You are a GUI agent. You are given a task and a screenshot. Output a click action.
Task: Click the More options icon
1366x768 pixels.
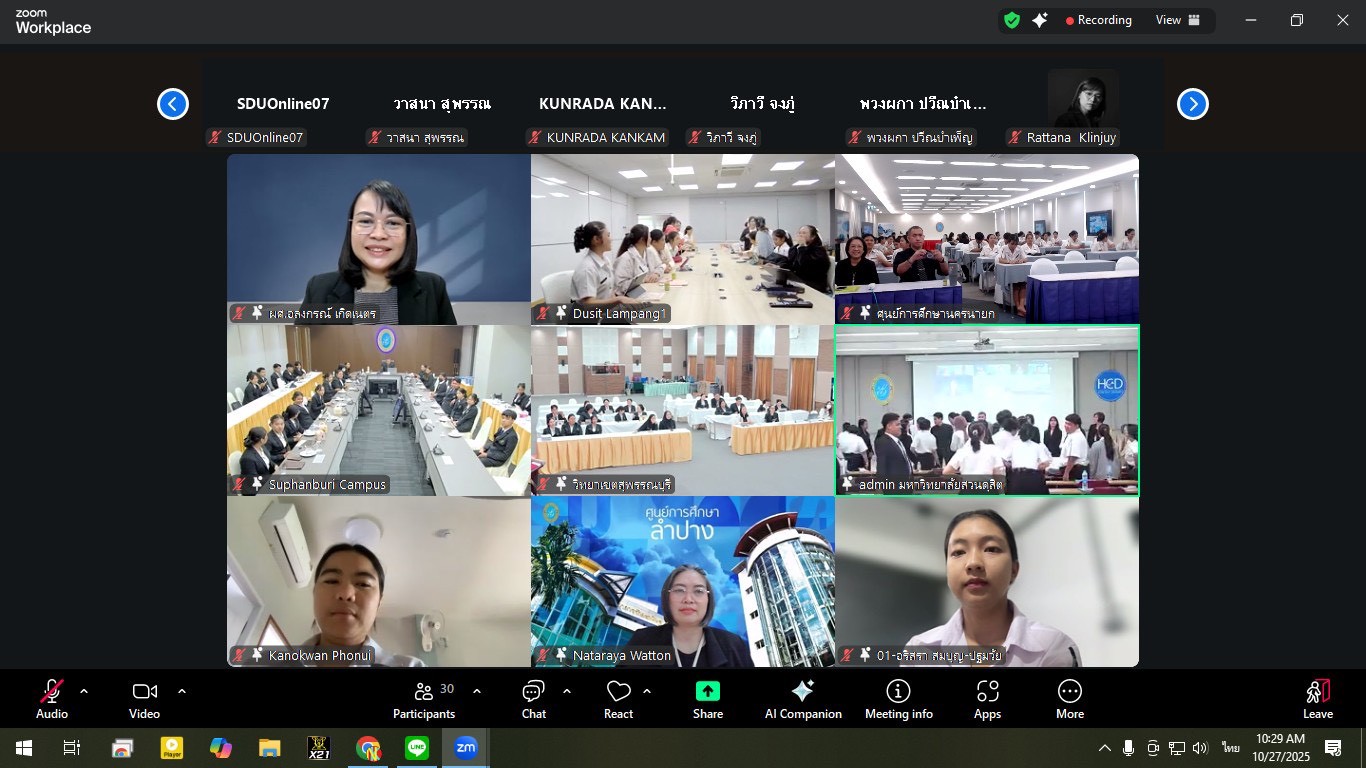coord(1069,692)
